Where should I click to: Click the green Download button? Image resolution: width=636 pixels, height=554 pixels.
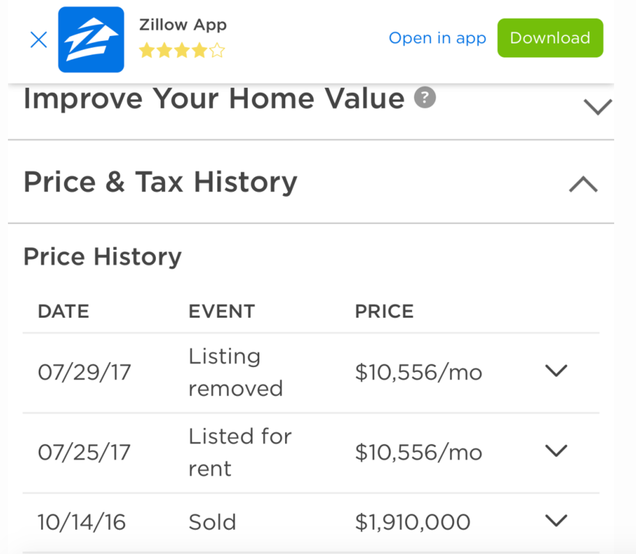[550, 38]
